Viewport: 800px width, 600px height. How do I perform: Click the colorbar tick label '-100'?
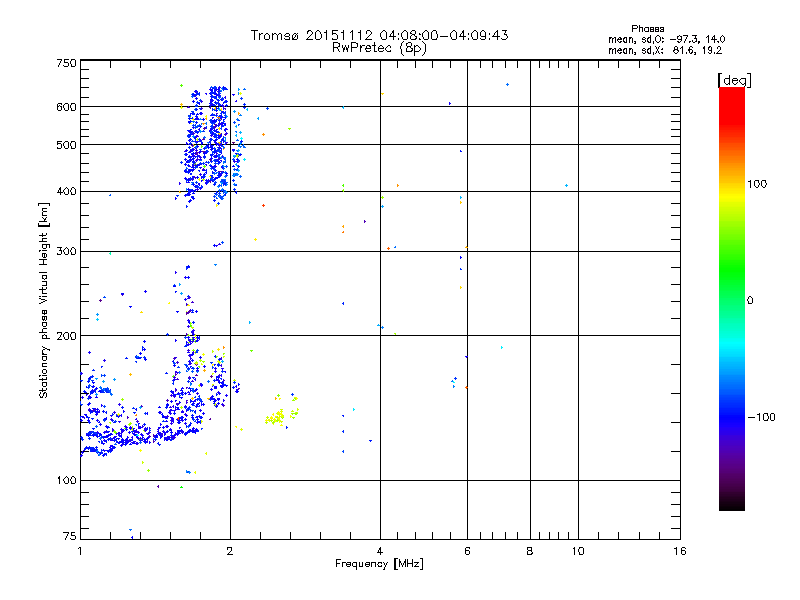761,417
